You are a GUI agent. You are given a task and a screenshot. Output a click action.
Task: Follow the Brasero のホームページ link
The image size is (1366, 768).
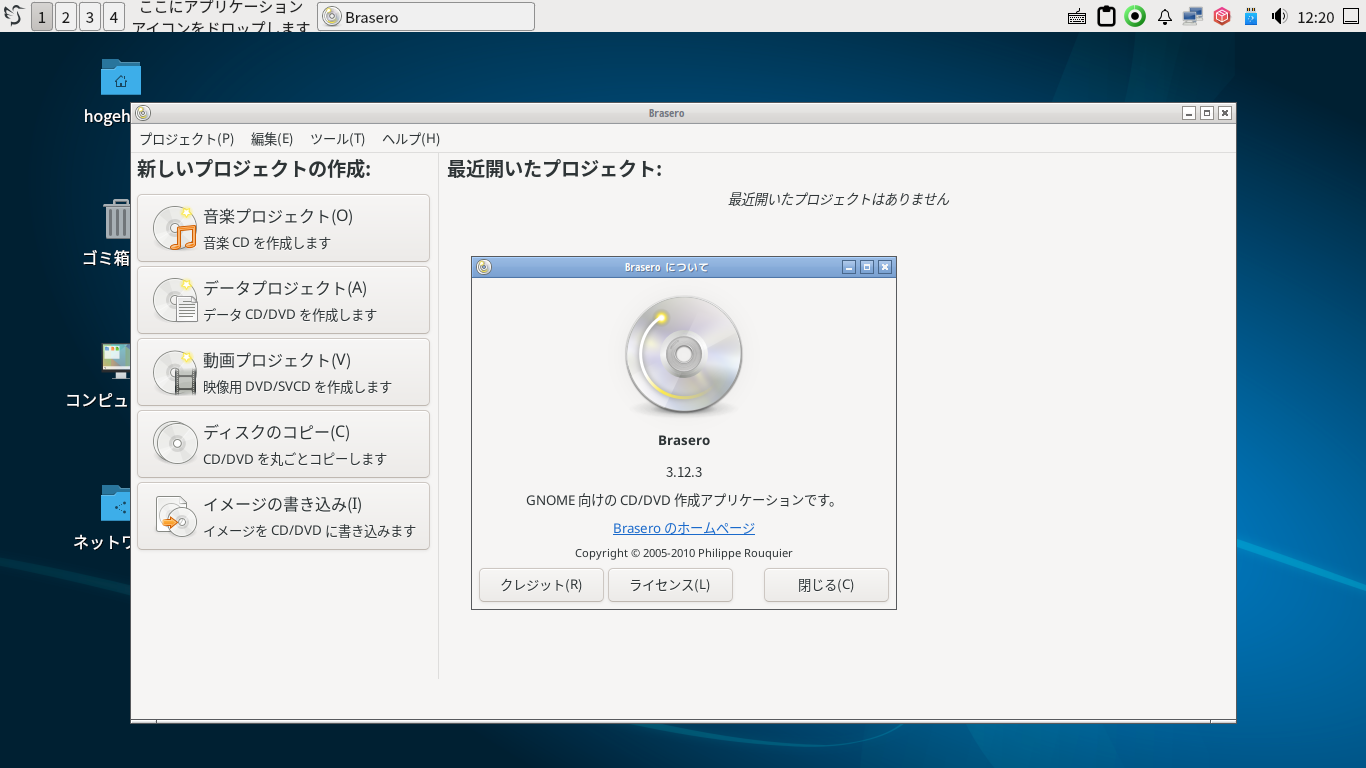tap(684, 528)
